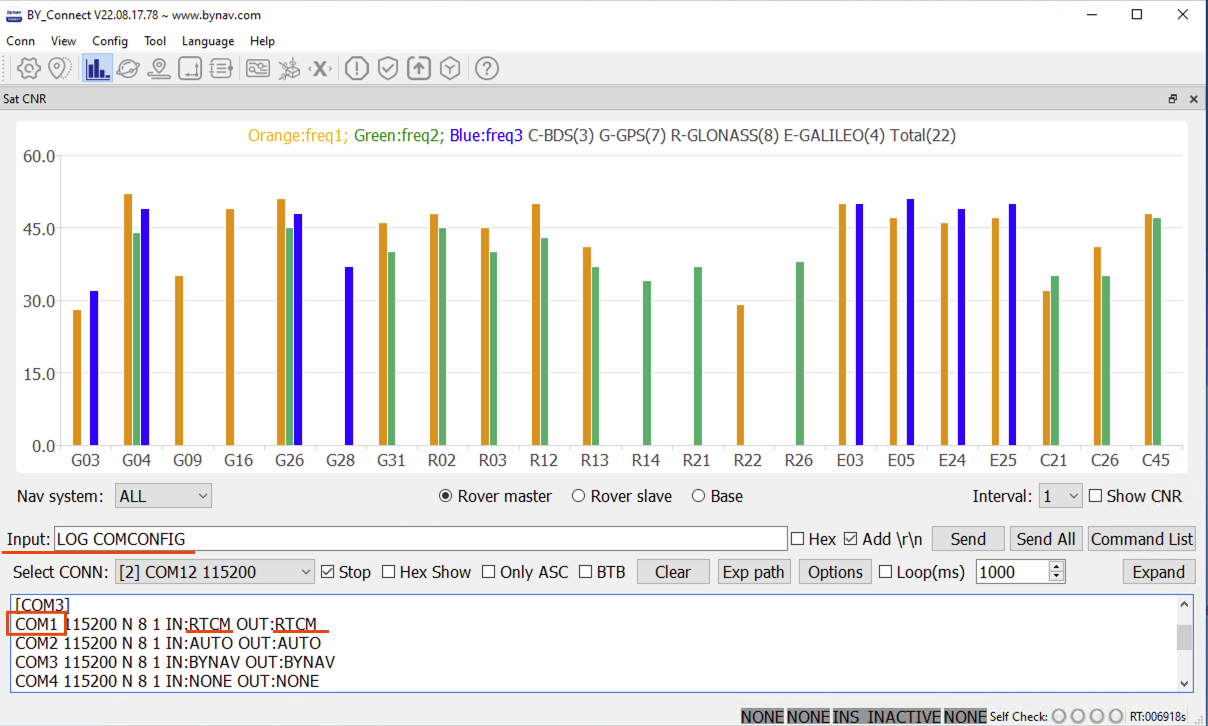Click the Command List button
The width and height of the screenshot is (1208, 726).
1142,538
